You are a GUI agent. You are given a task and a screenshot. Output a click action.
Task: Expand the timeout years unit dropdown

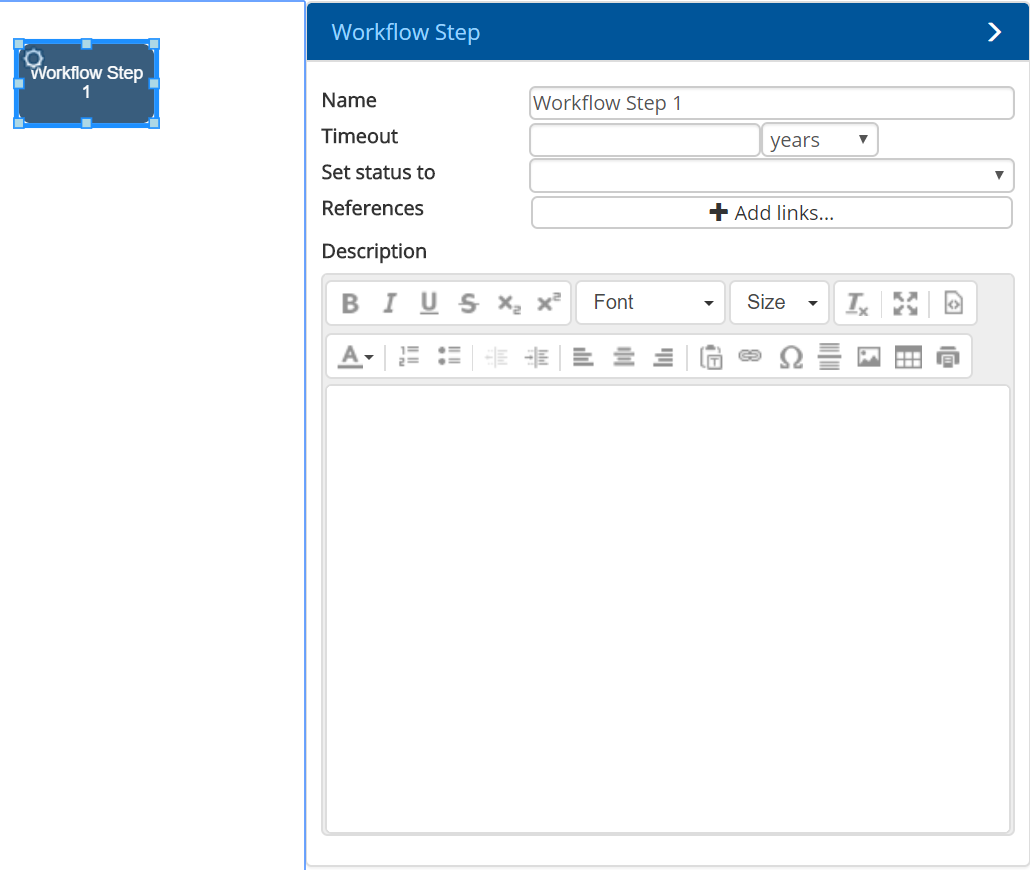tap(819, 140)
